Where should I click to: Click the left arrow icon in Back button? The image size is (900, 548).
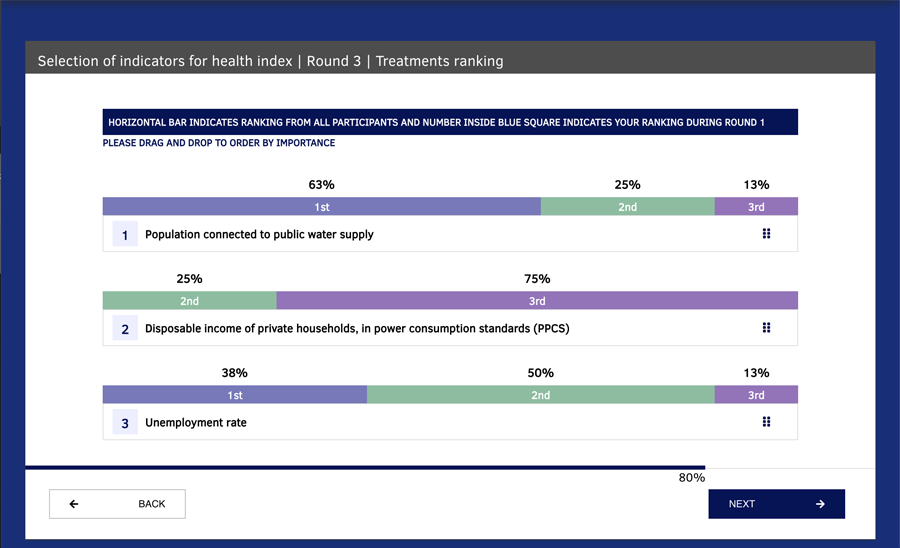click(74, 504)
